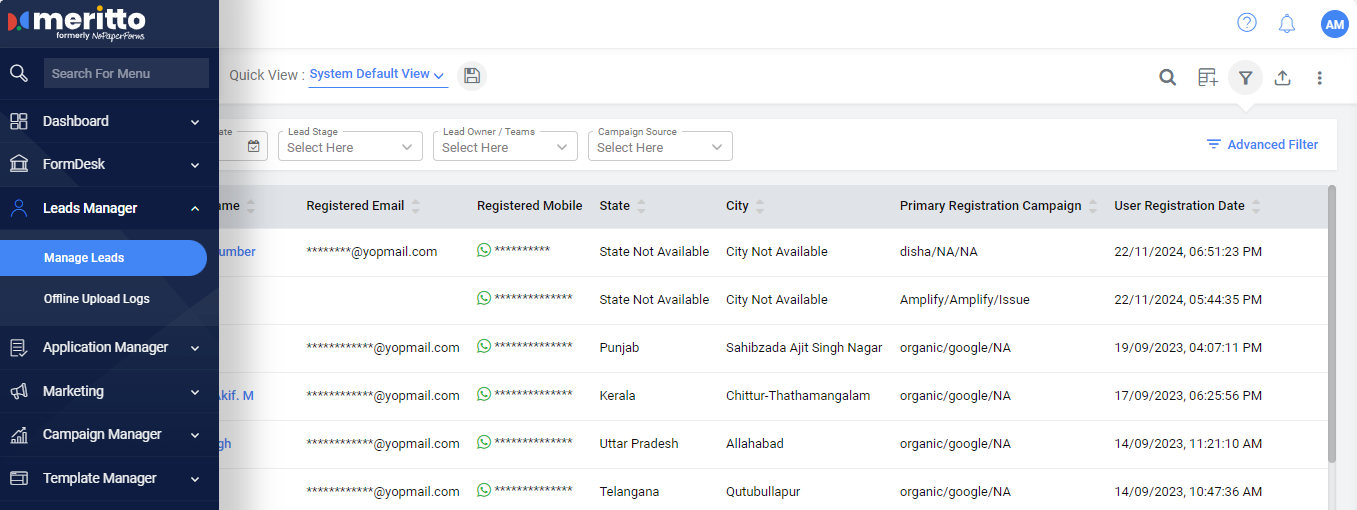Open the three-dot more options menu
The width and height of the screenshot is (1357, 510).
pos(1320,77)
